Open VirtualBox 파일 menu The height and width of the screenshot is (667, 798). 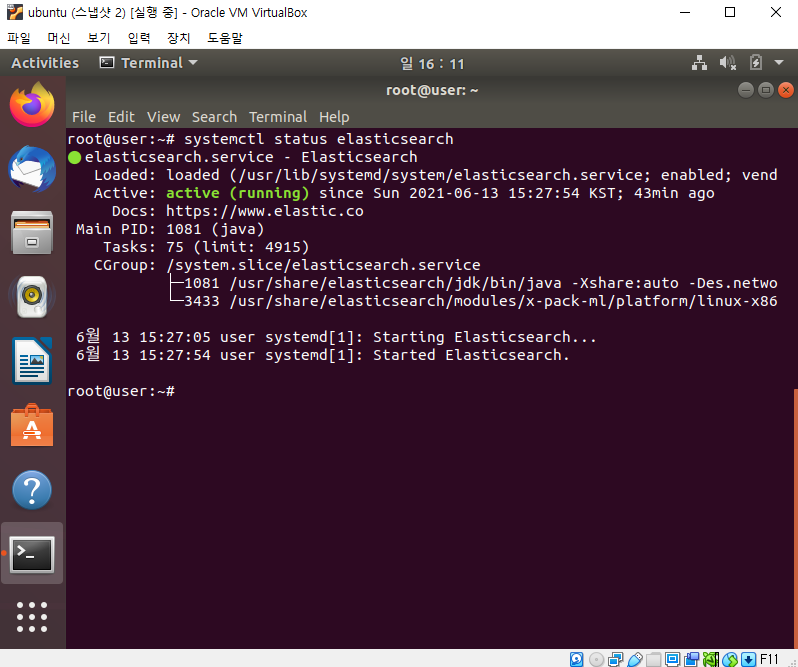pyautogui.click(x=19, y=38)
